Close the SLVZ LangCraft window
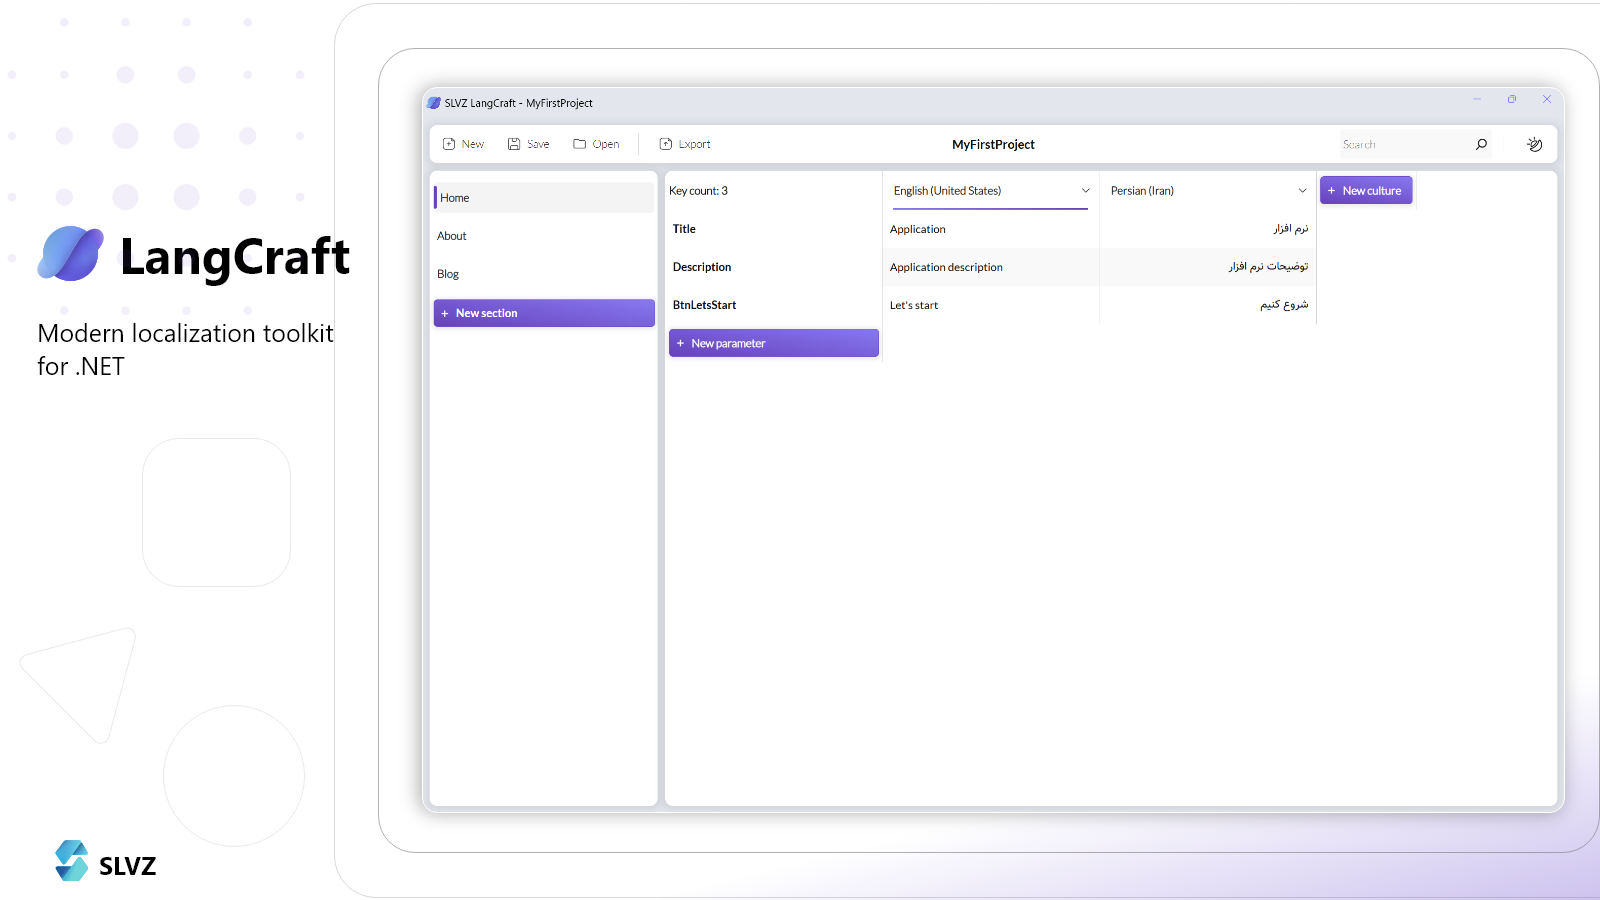1600x900 pixels. click(1547, 99)
